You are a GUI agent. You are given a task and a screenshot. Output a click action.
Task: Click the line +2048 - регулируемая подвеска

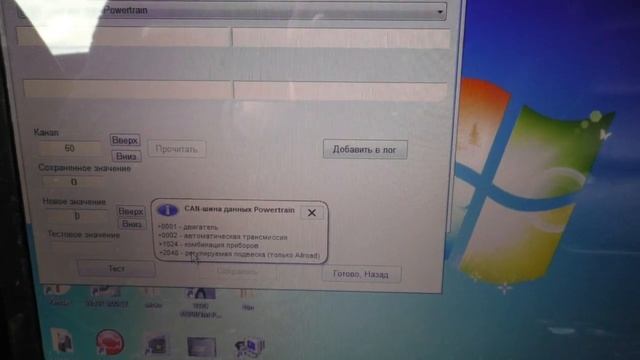tap(240, 255)
